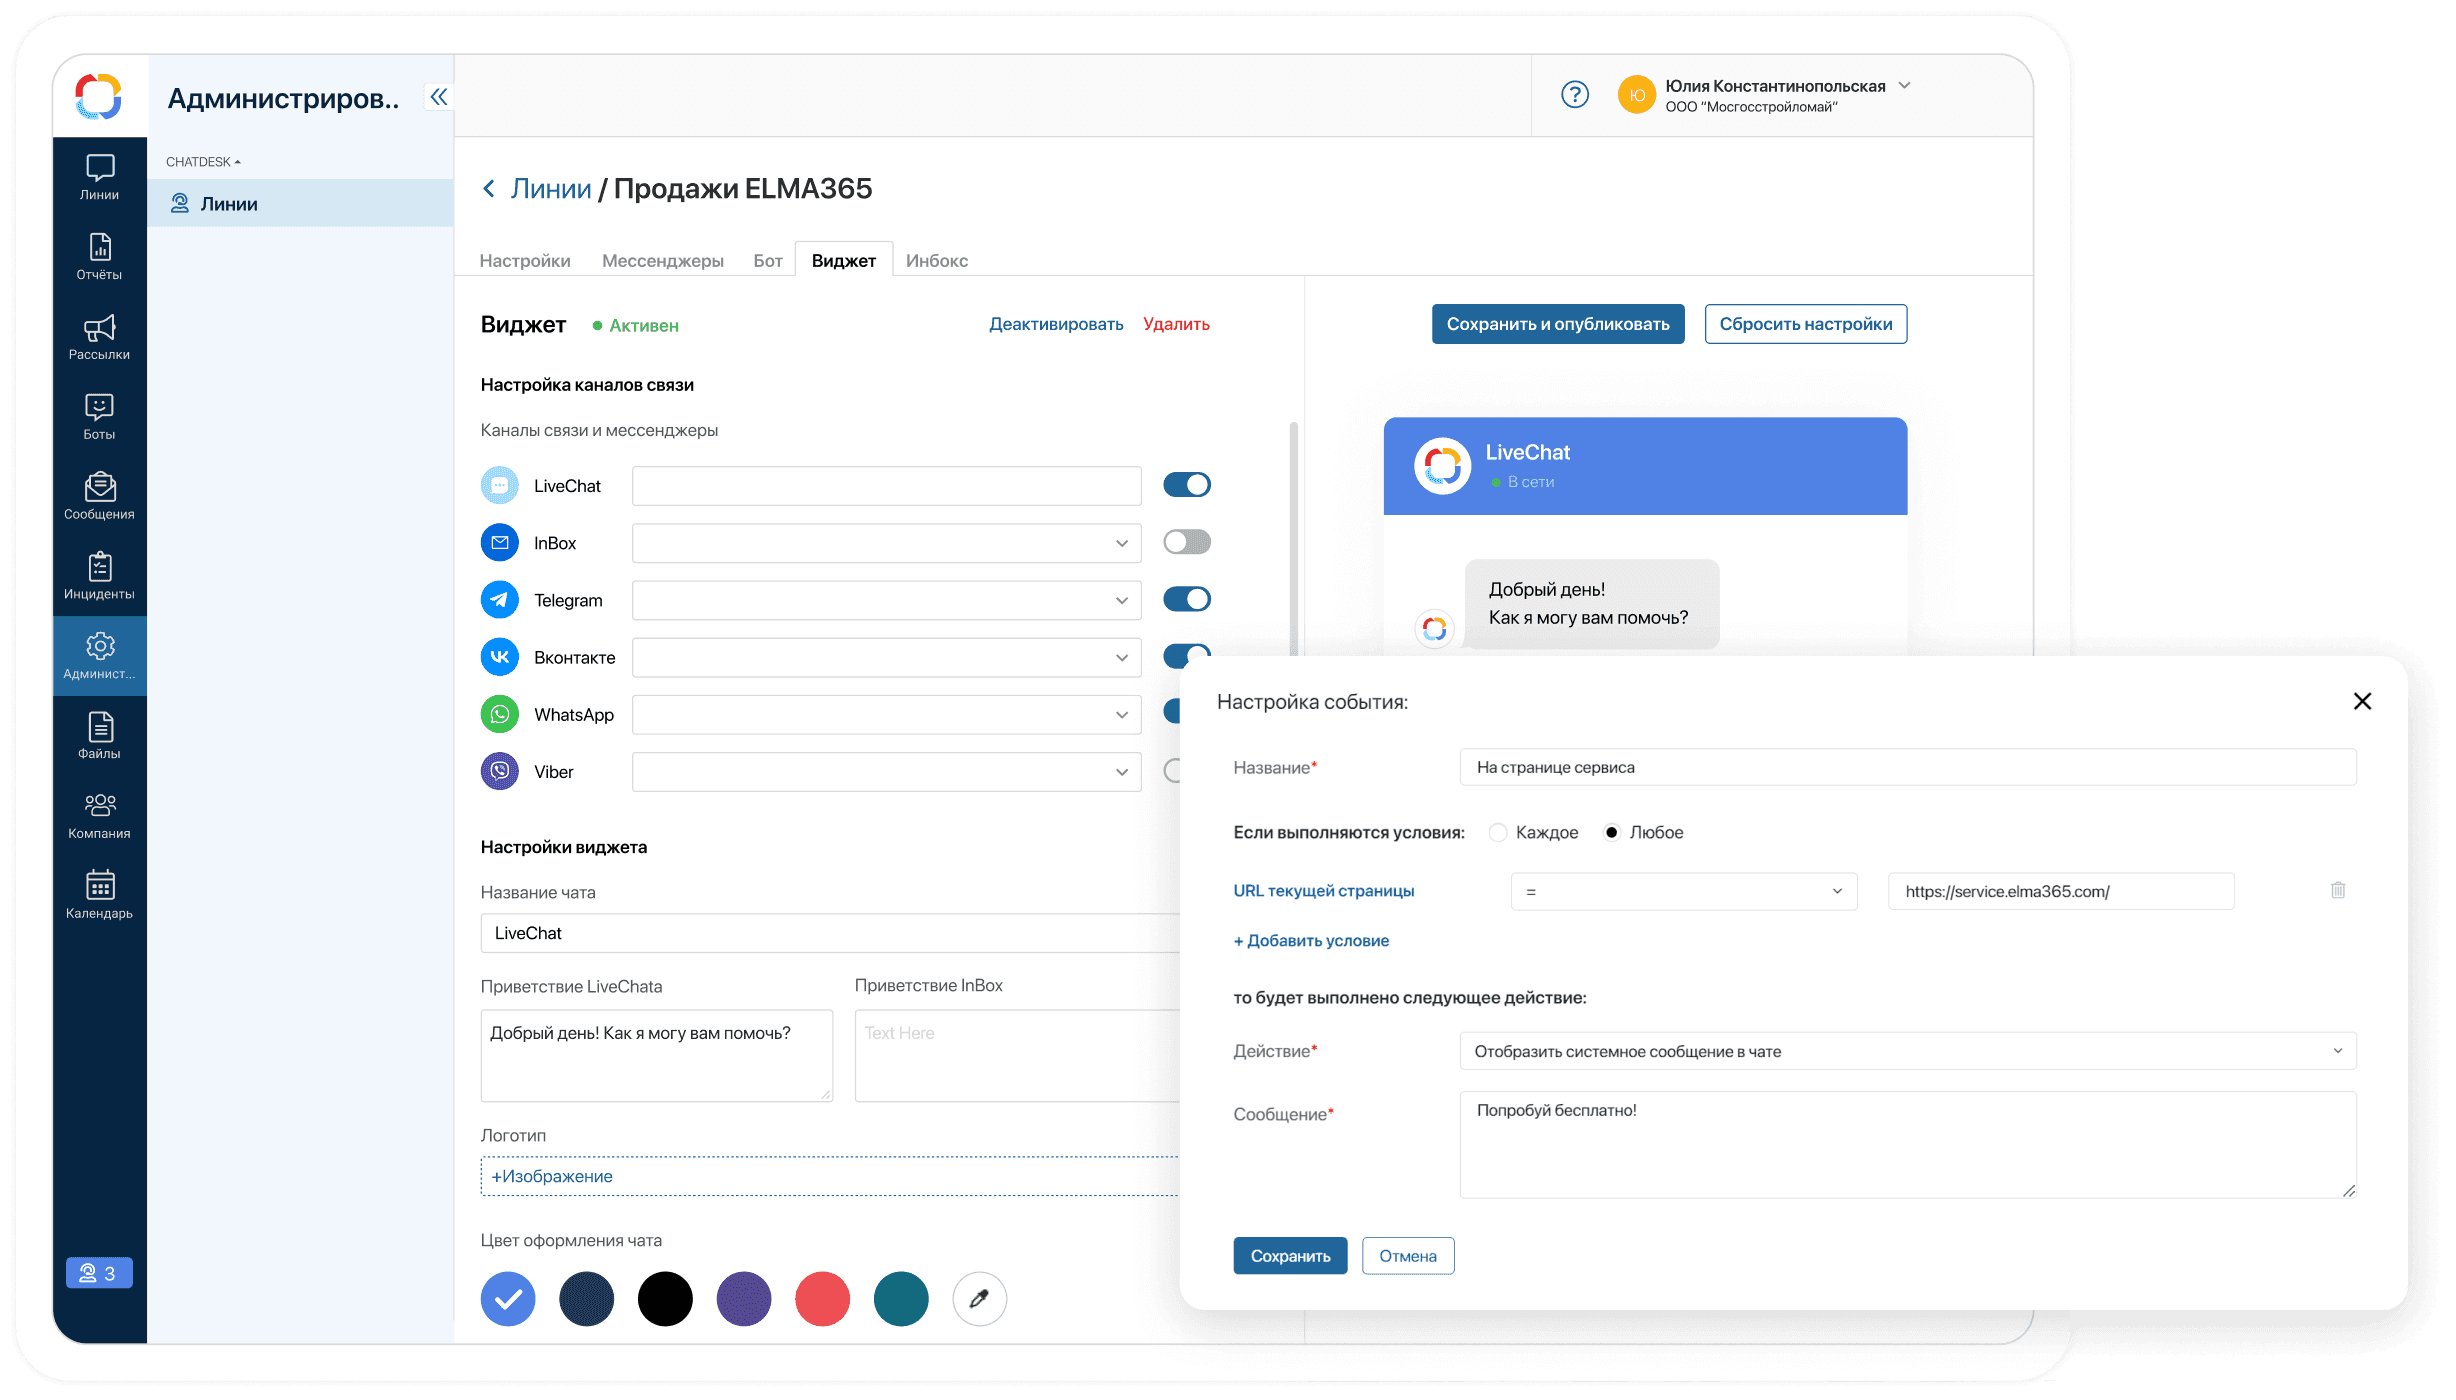
Task: Open the Сообщения messages section
Action: (99, 497)
